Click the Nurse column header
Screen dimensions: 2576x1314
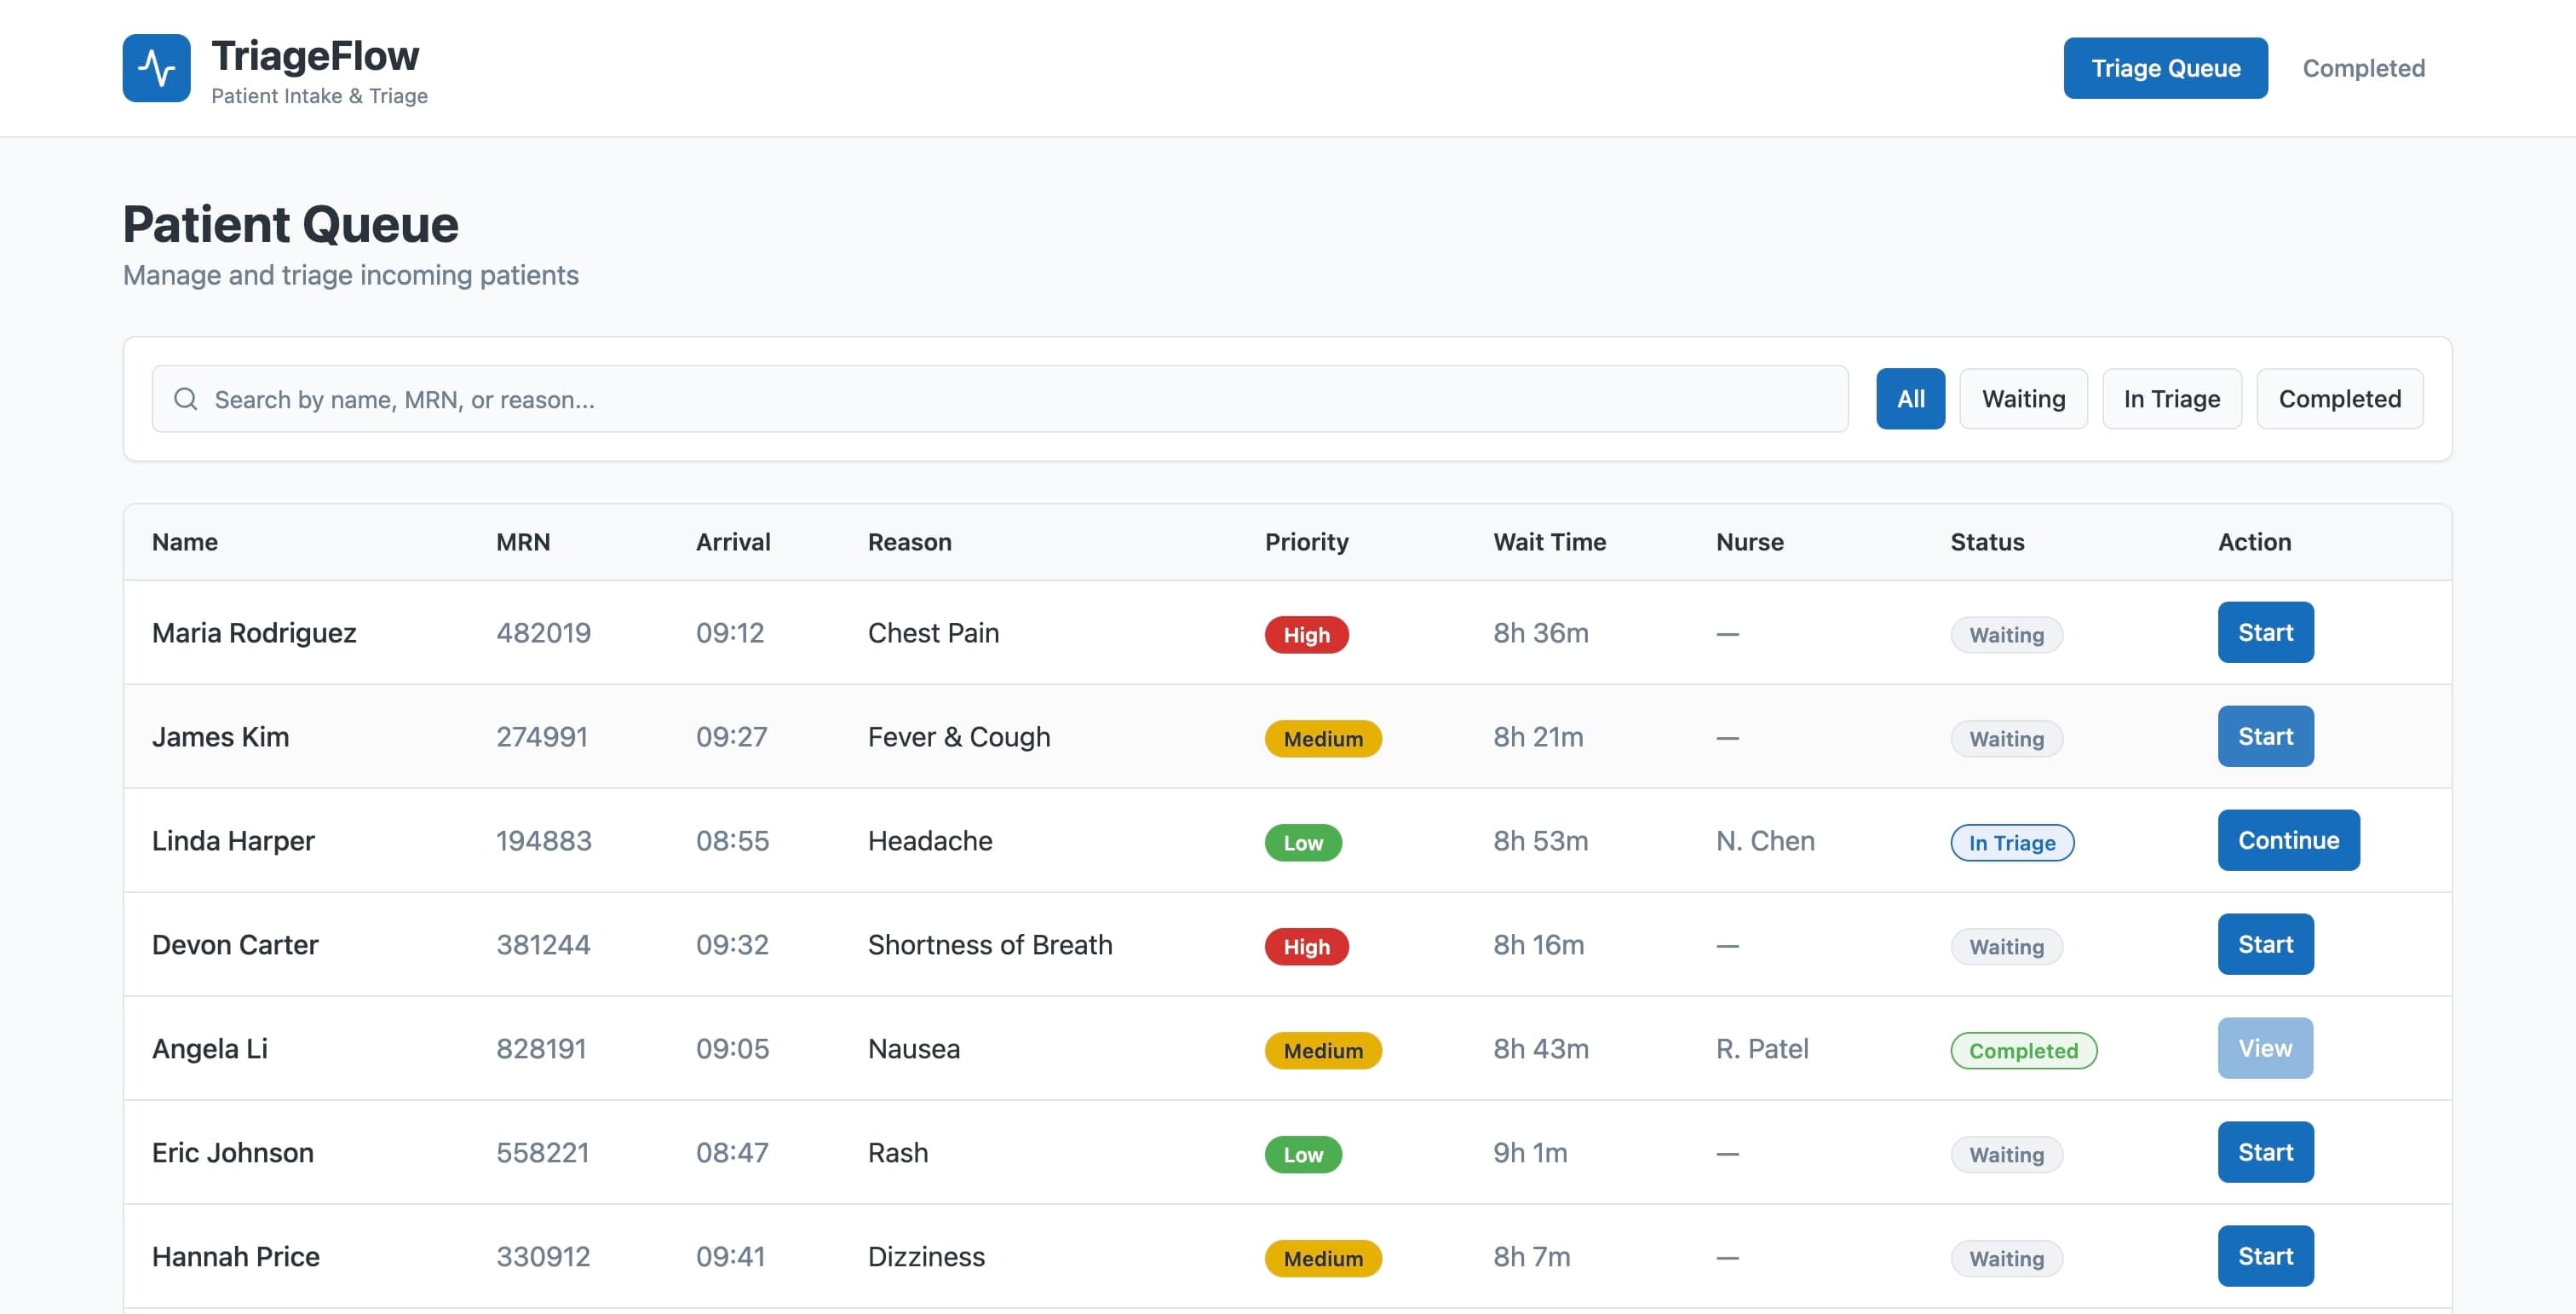(x=1749, y=542)
